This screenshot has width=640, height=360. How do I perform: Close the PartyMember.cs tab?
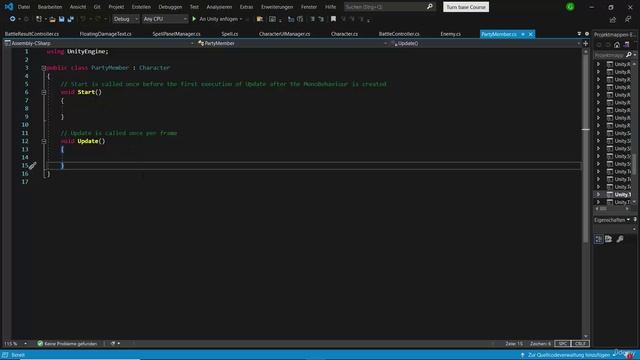530,34
